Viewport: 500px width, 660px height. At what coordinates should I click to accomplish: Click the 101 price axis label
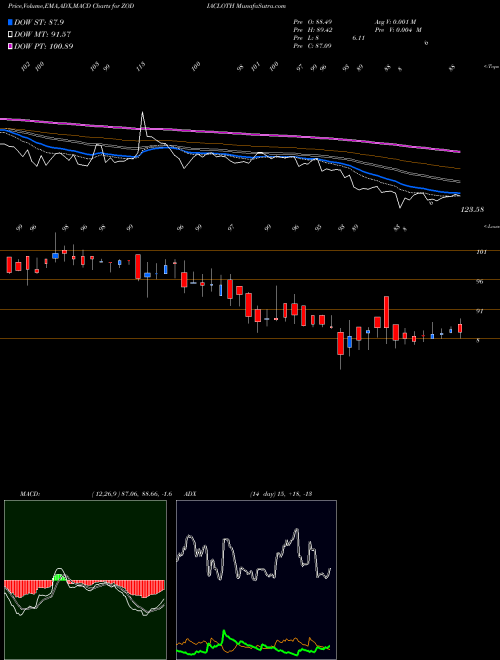(x=481, y=252)
